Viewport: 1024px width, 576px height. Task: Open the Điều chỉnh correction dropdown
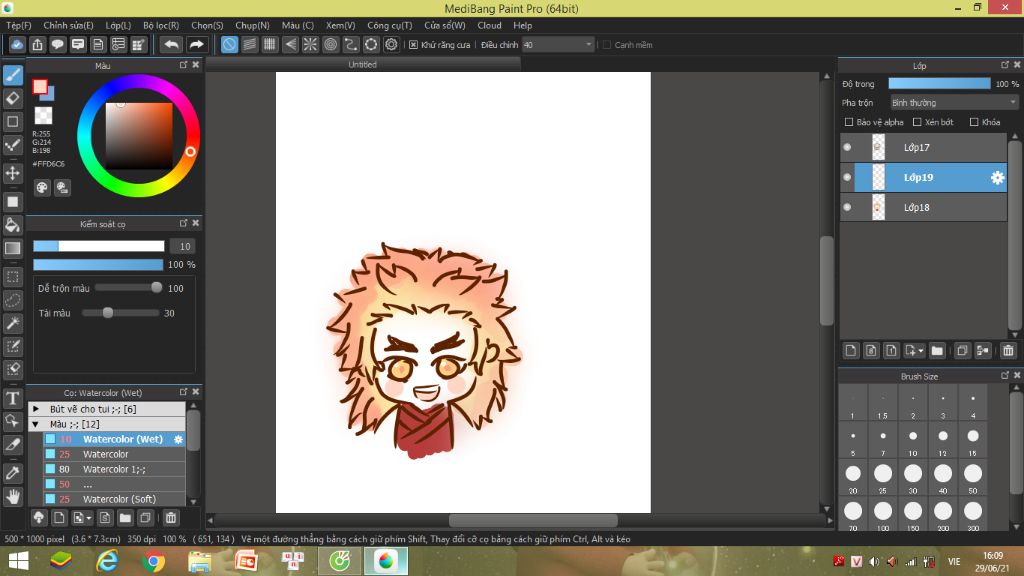pos(558,45)
